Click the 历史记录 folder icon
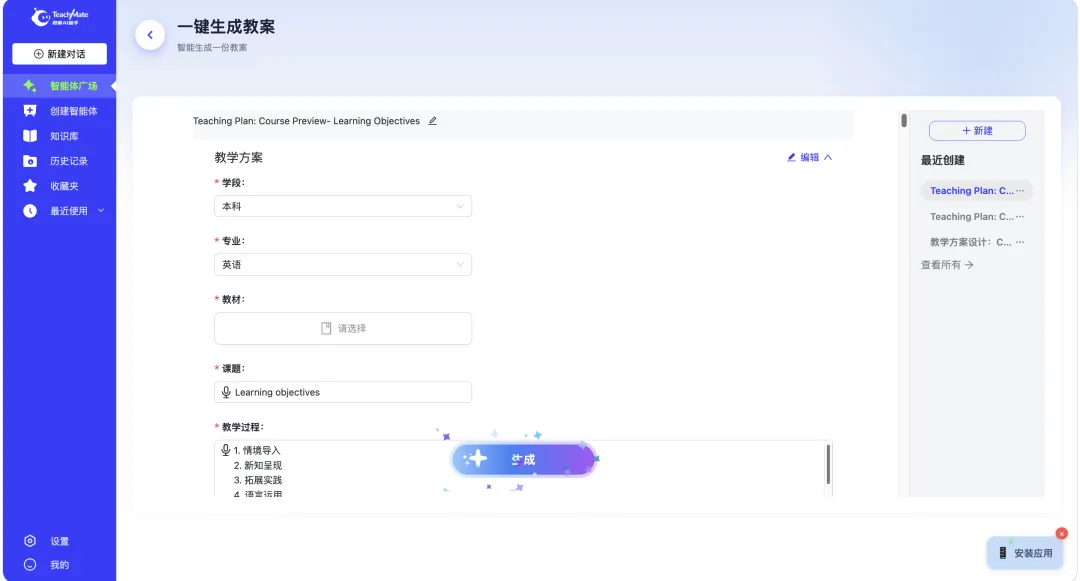 pyautogui.click(x=30, y=161)
